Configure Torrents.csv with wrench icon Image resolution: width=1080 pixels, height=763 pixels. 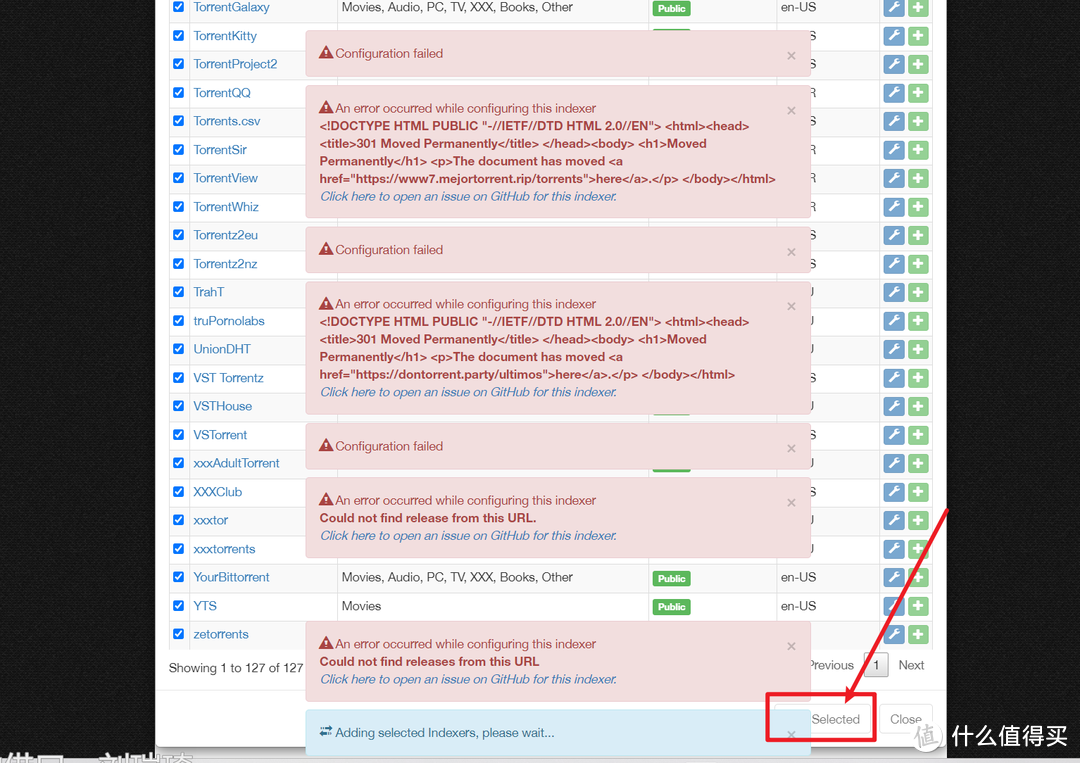point(893,121)
